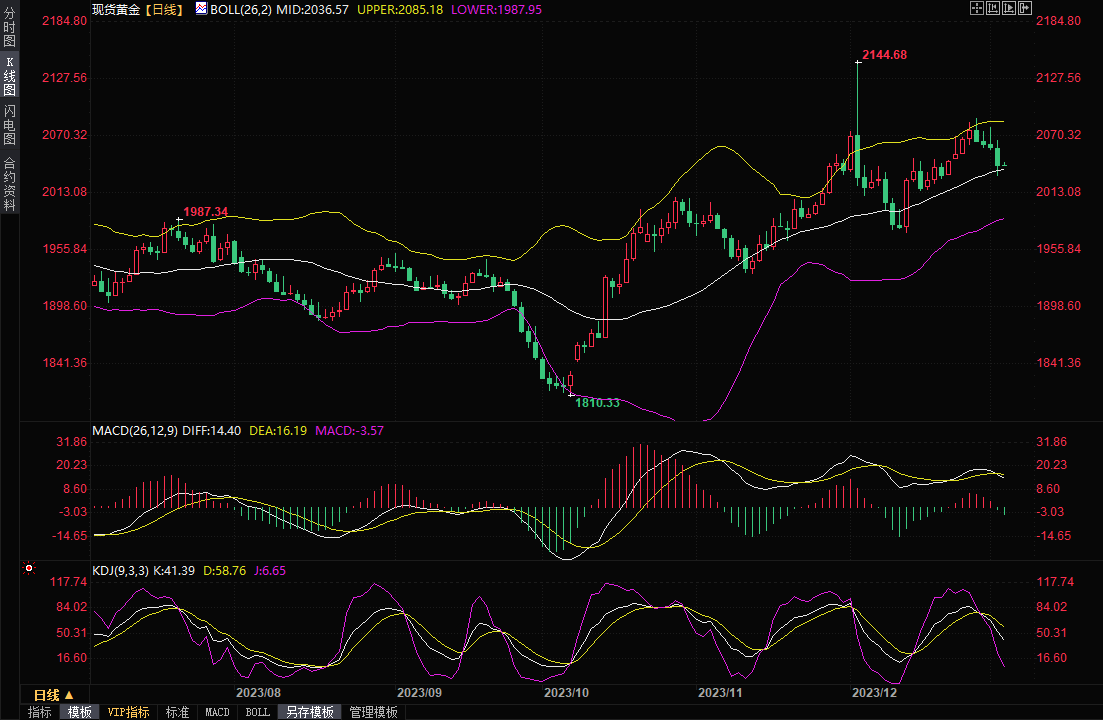The width and height of the screenshot is (1103, 720).
Task: Open the 合约资料 side tab
Action: click(x=9, y=184)
